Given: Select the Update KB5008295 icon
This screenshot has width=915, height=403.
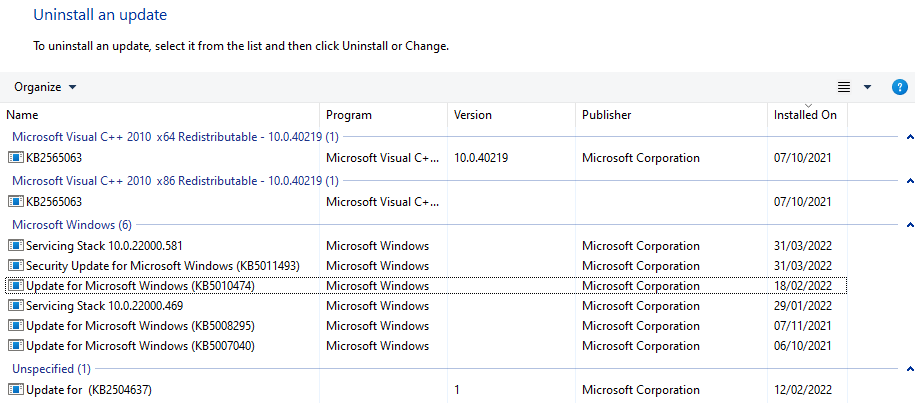Looking at the screenshot, I should pos(16,325).
